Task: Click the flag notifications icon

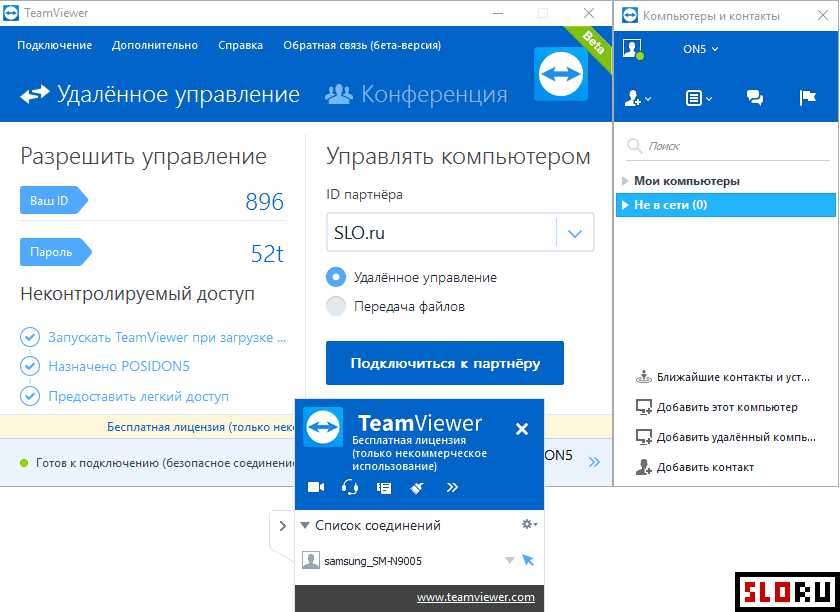Action: (807, 98)
